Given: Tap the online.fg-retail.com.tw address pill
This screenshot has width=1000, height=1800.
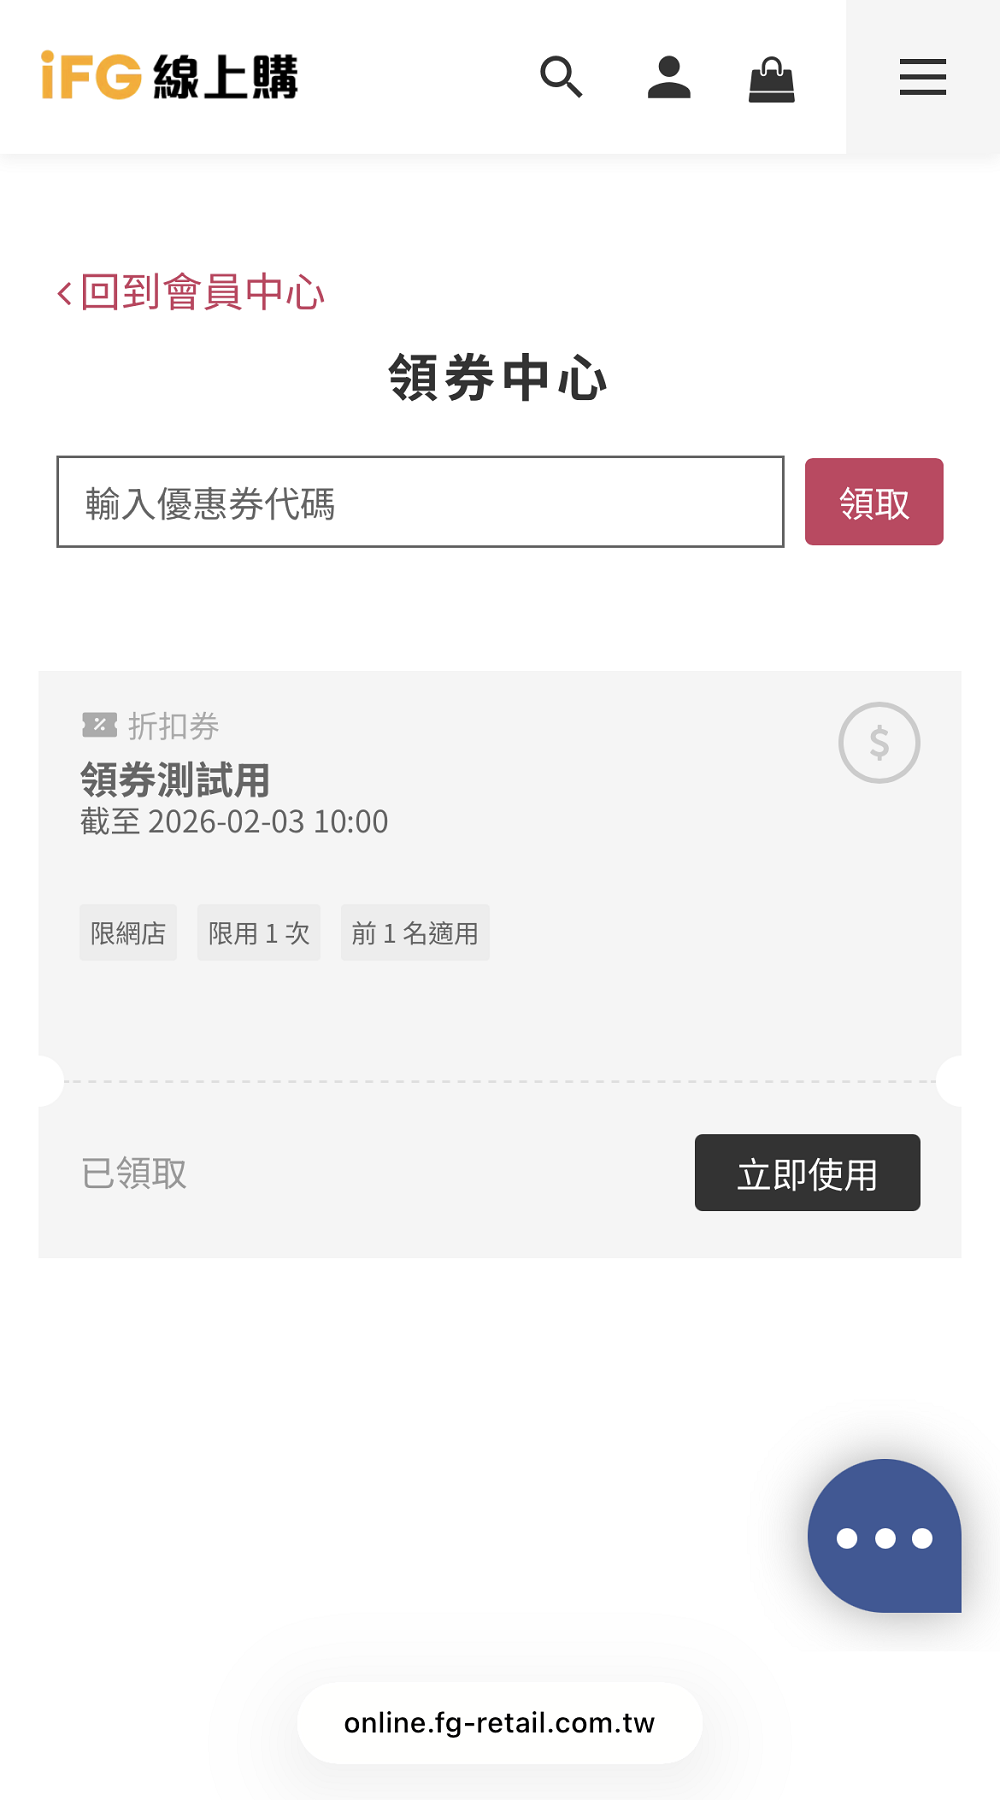Looking at the screenshot, I should point(499,1723).
